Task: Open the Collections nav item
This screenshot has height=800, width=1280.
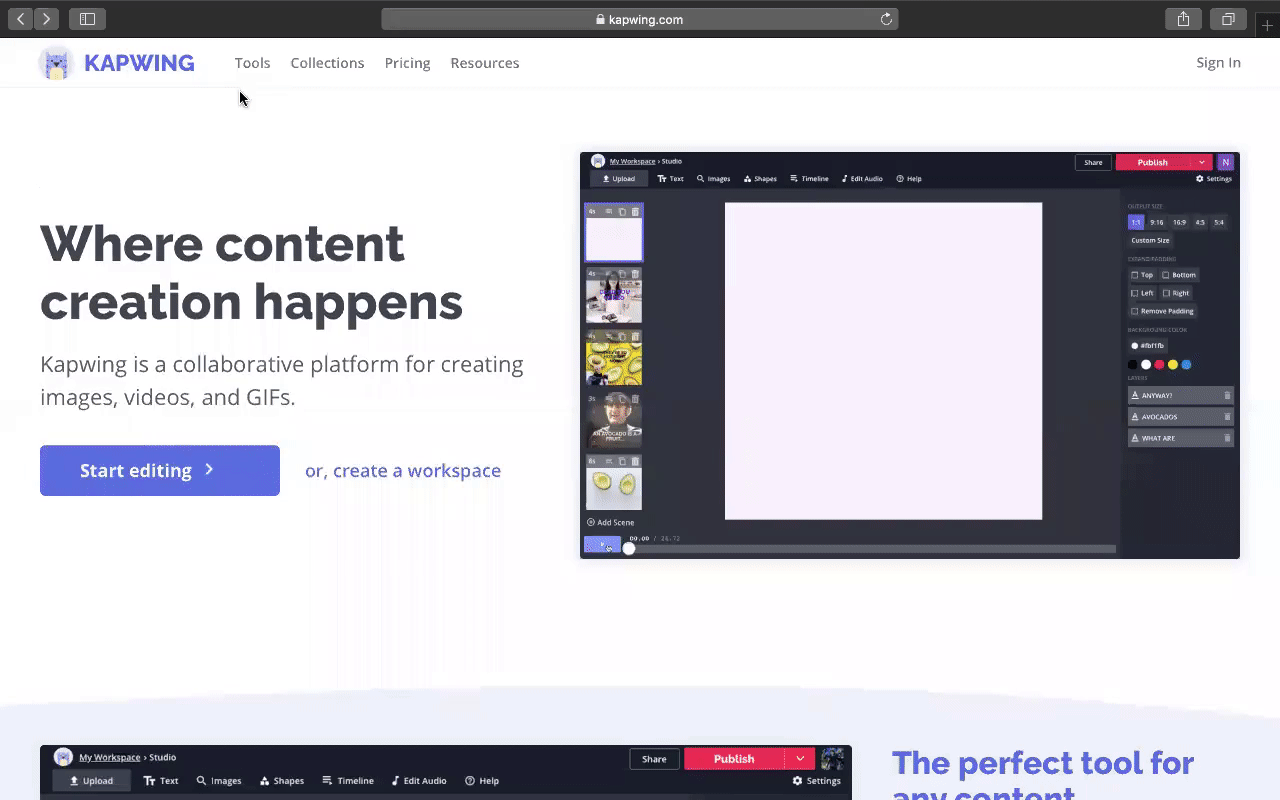Action: coord(327,63)
